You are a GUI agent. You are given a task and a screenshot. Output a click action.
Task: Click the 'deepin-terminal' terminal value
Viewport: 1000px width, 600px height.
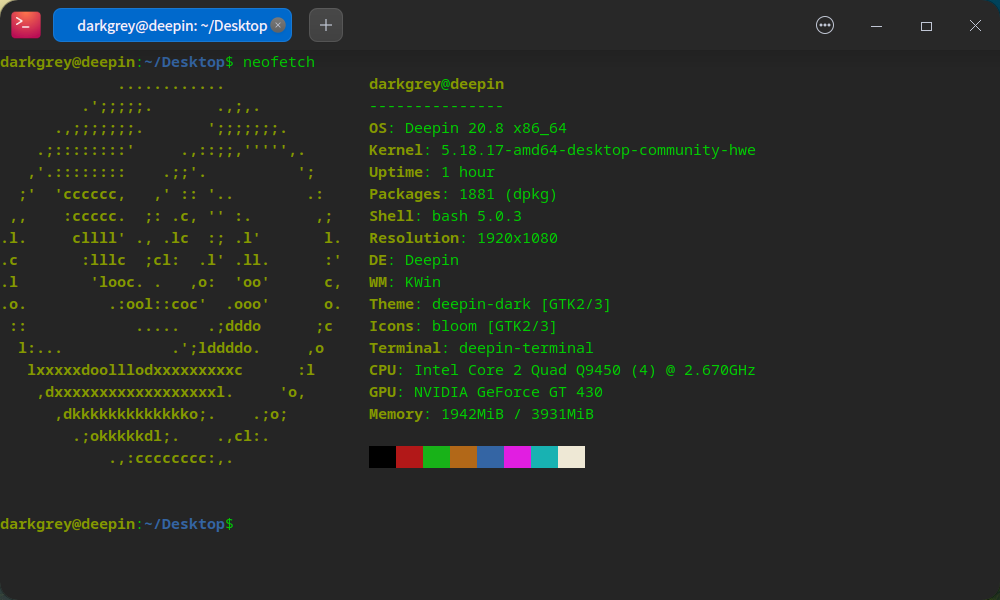526,348
